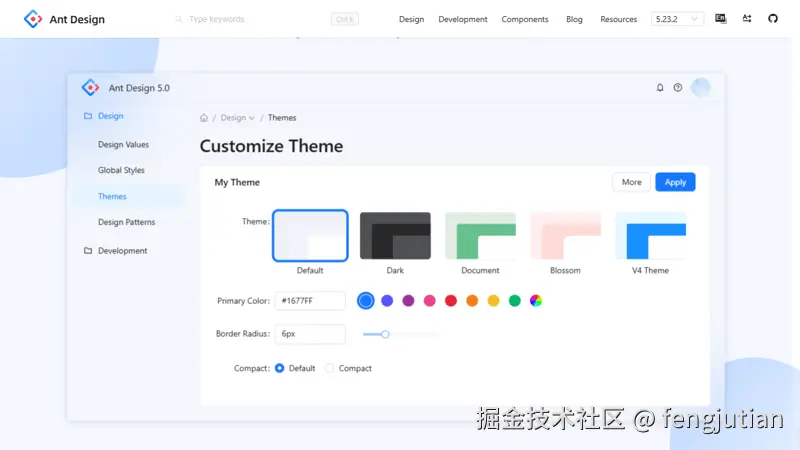Click the help question mark icon

click(x=678, y=87)
